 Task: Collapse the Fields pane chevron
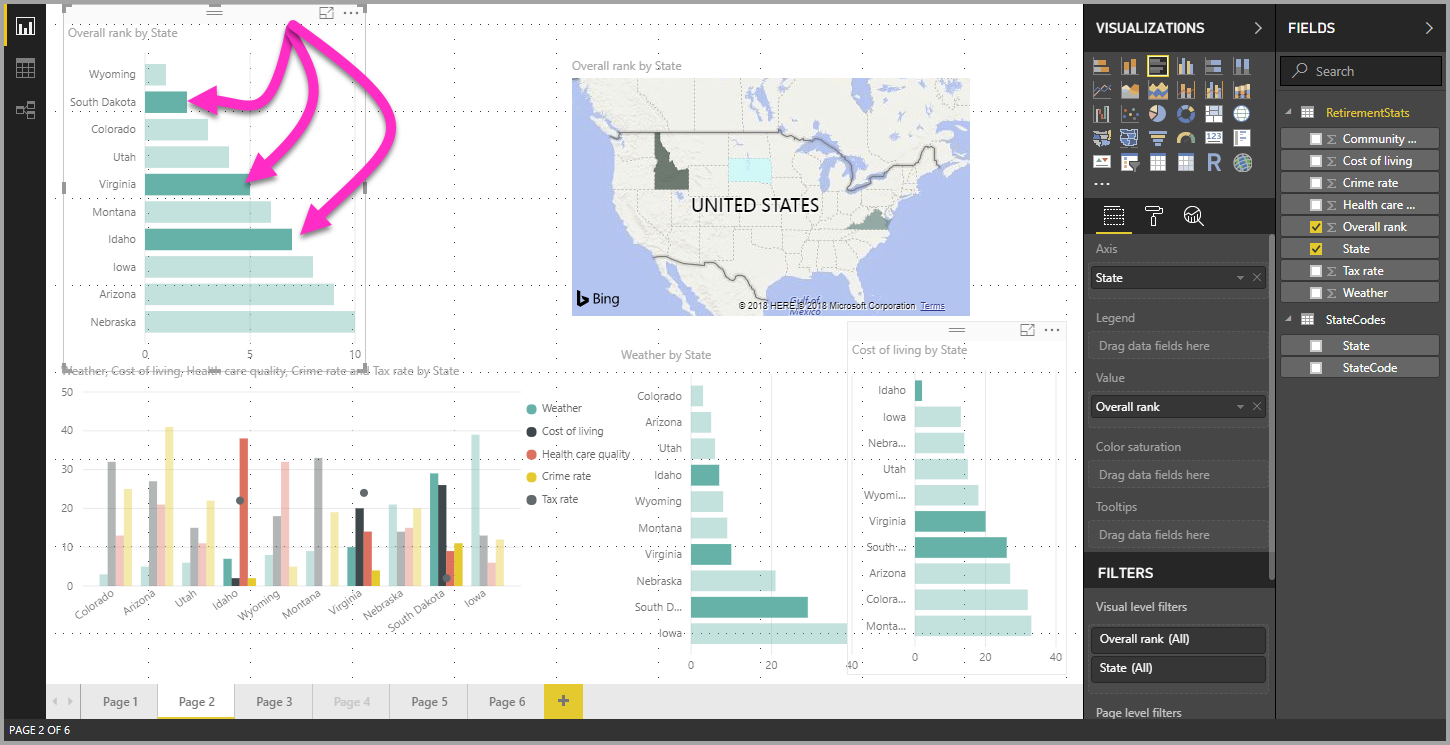pos(1429,28)
